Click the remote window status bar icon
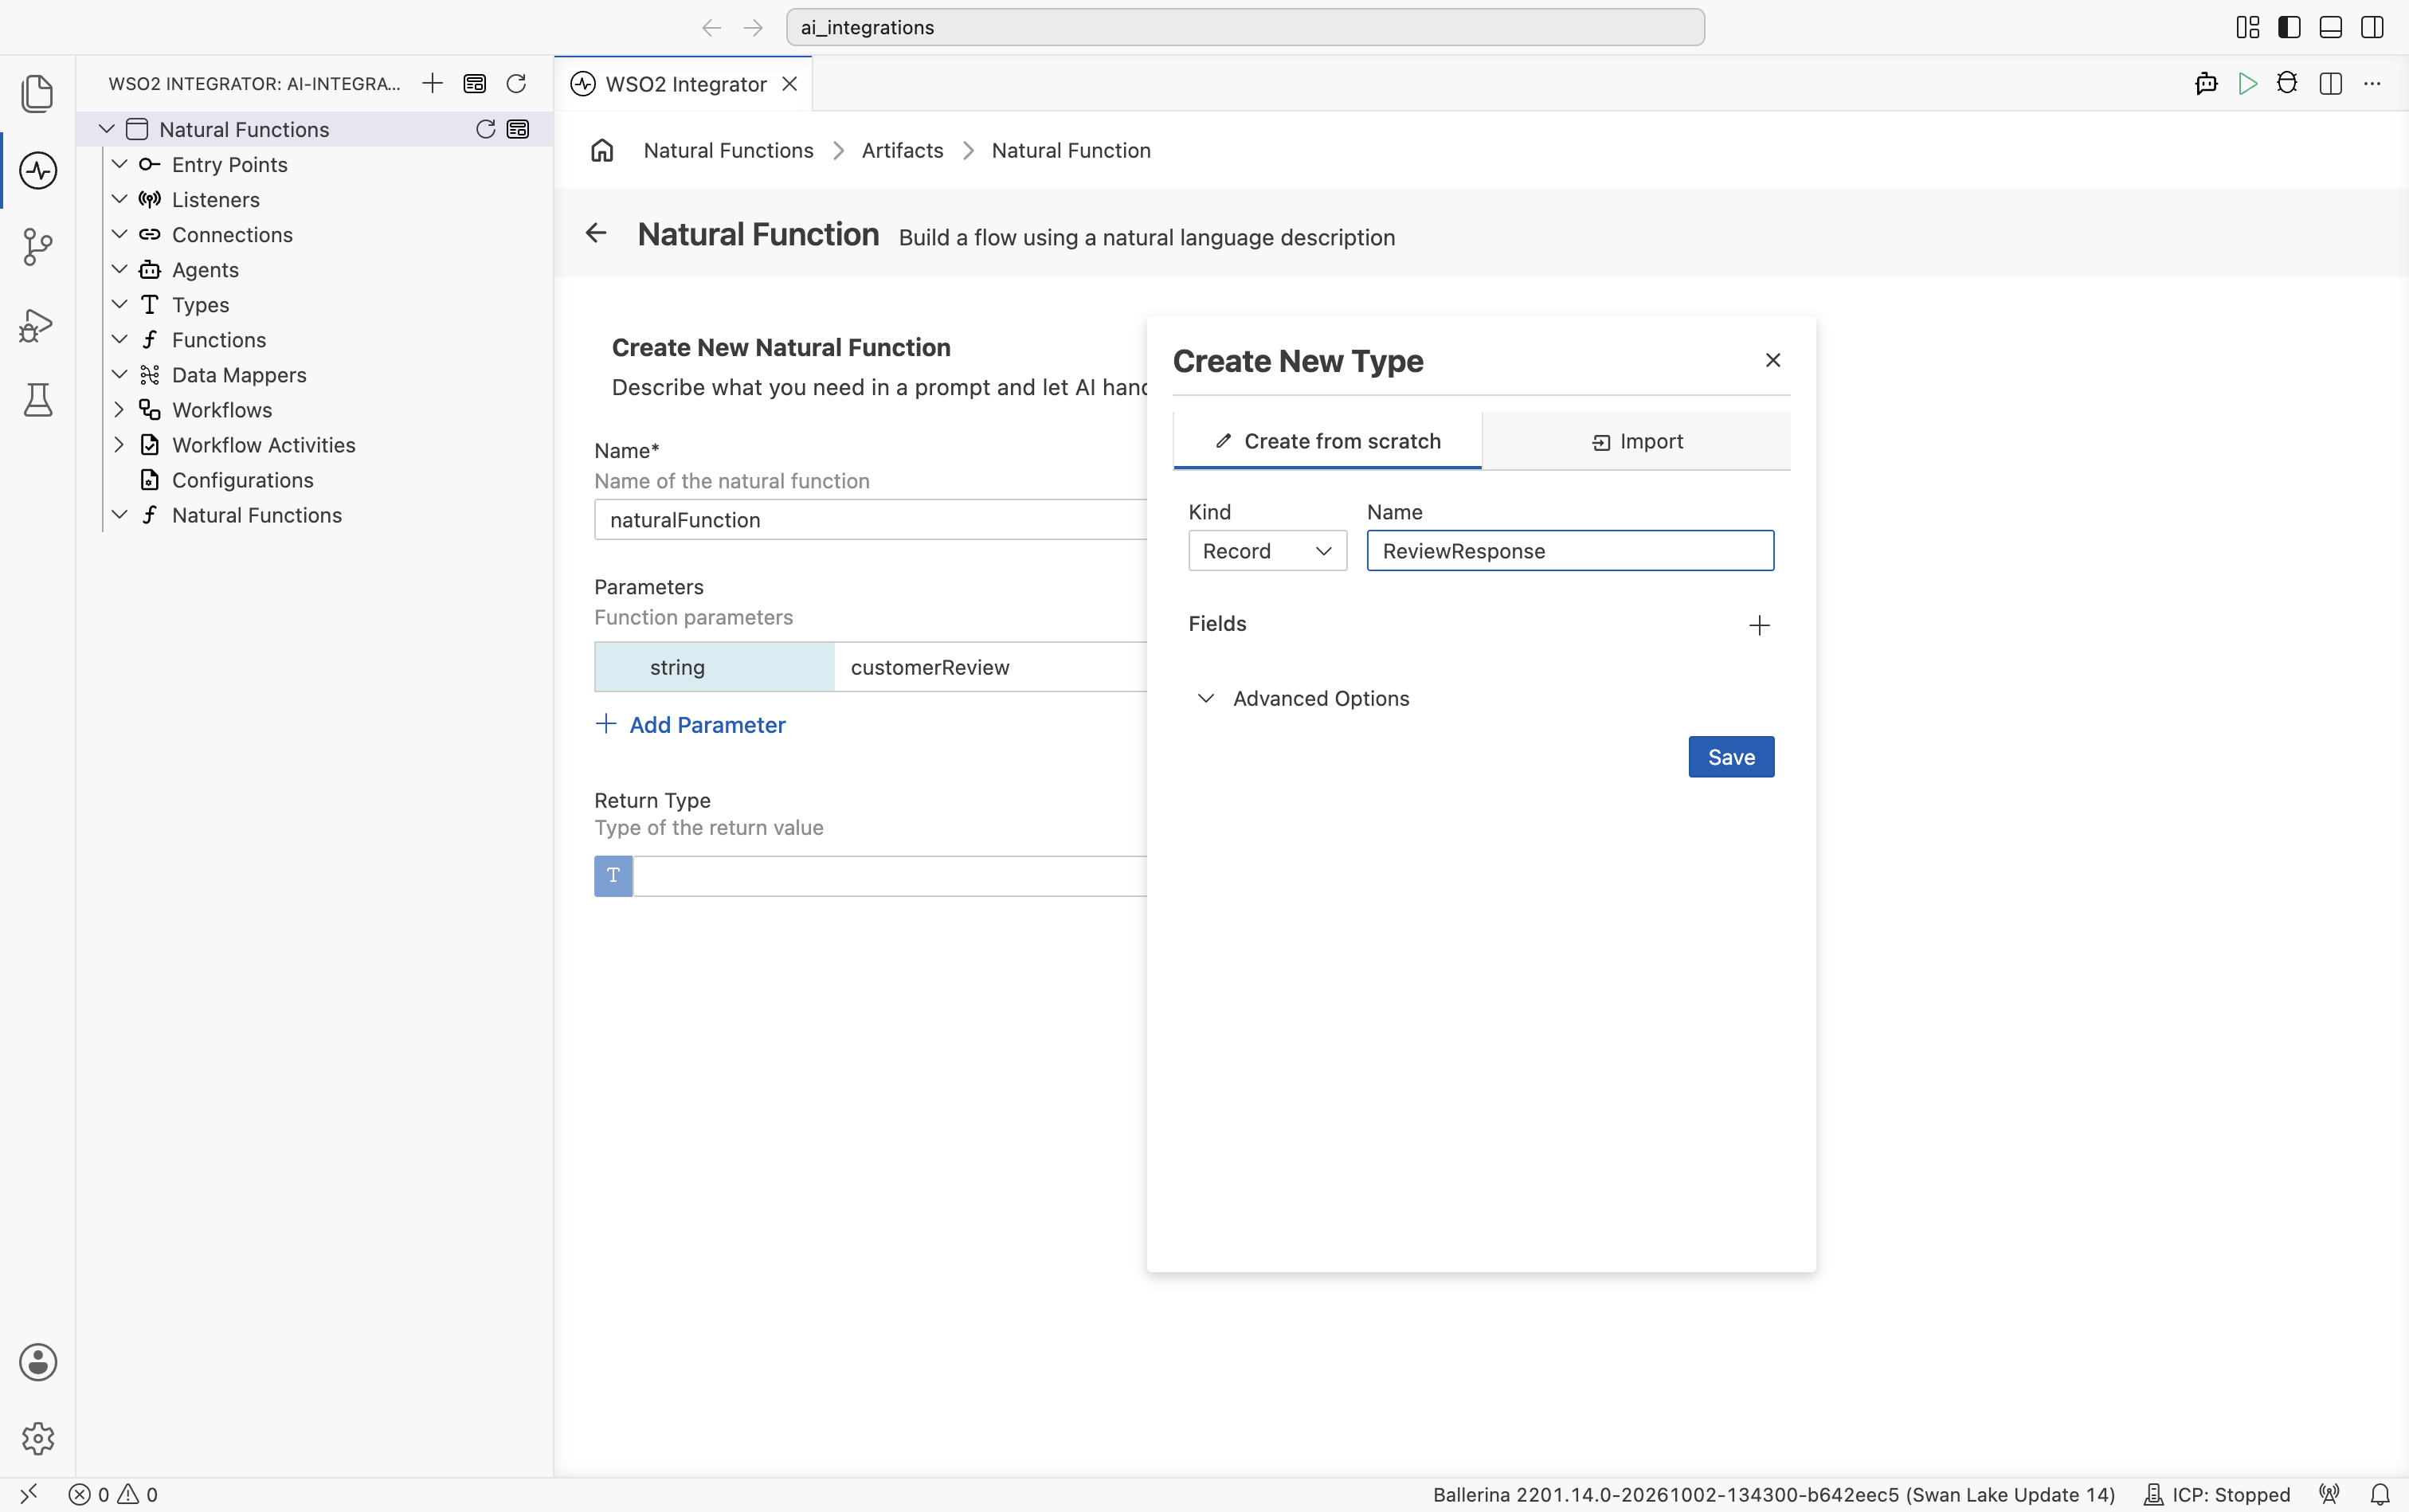This screenshot has height=1512, width=2409. pyautogui.click(x=29, y=1494)
